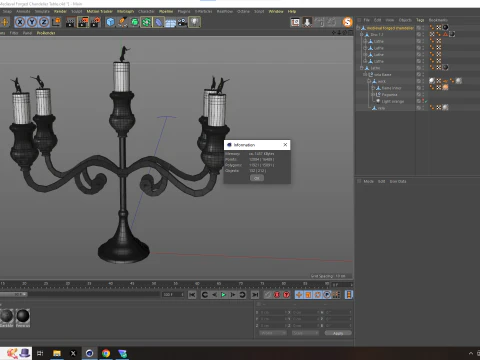Toggle rotation keyframe recording icon
The width and height of the screenshot is (480, 360).
pos(318,295)
